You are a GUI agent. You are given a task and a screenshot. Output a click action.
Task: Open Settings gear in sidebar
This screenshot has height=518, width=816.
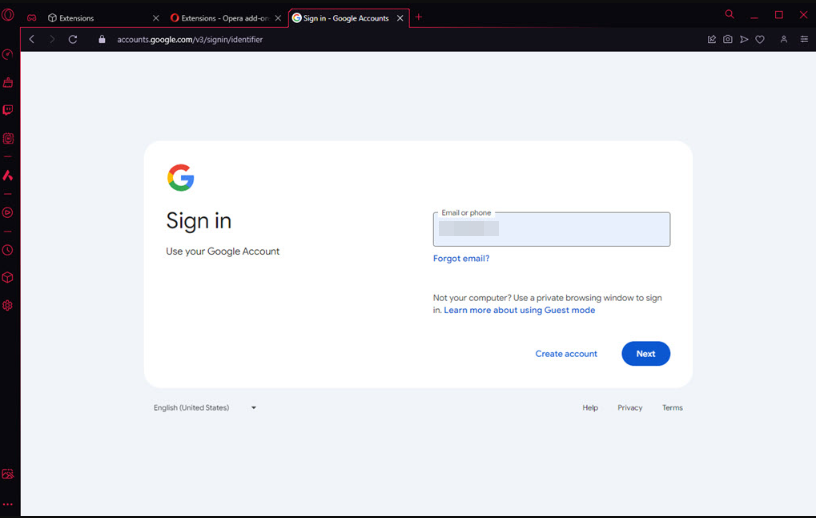[8, 306]
